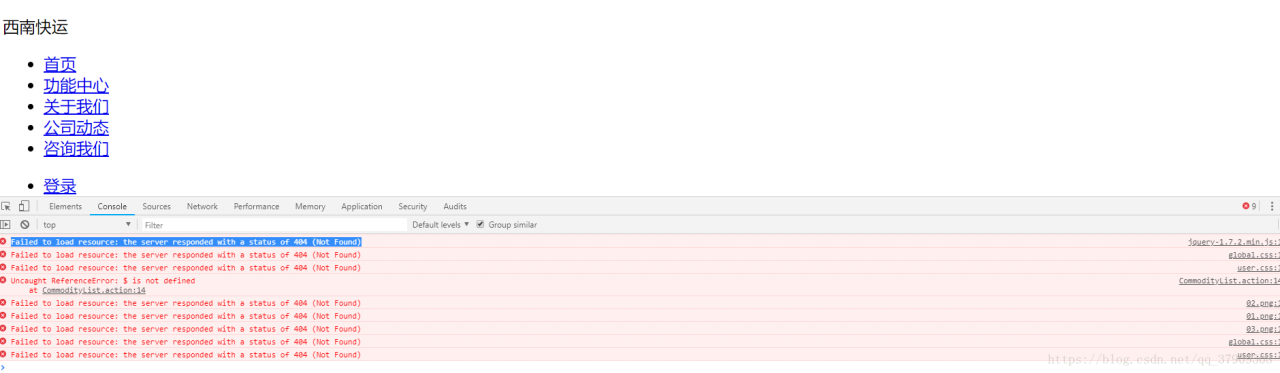Screen dimensions: 1280x373
Task: Toggle the device toolbar icon
Action: point(23,206)
